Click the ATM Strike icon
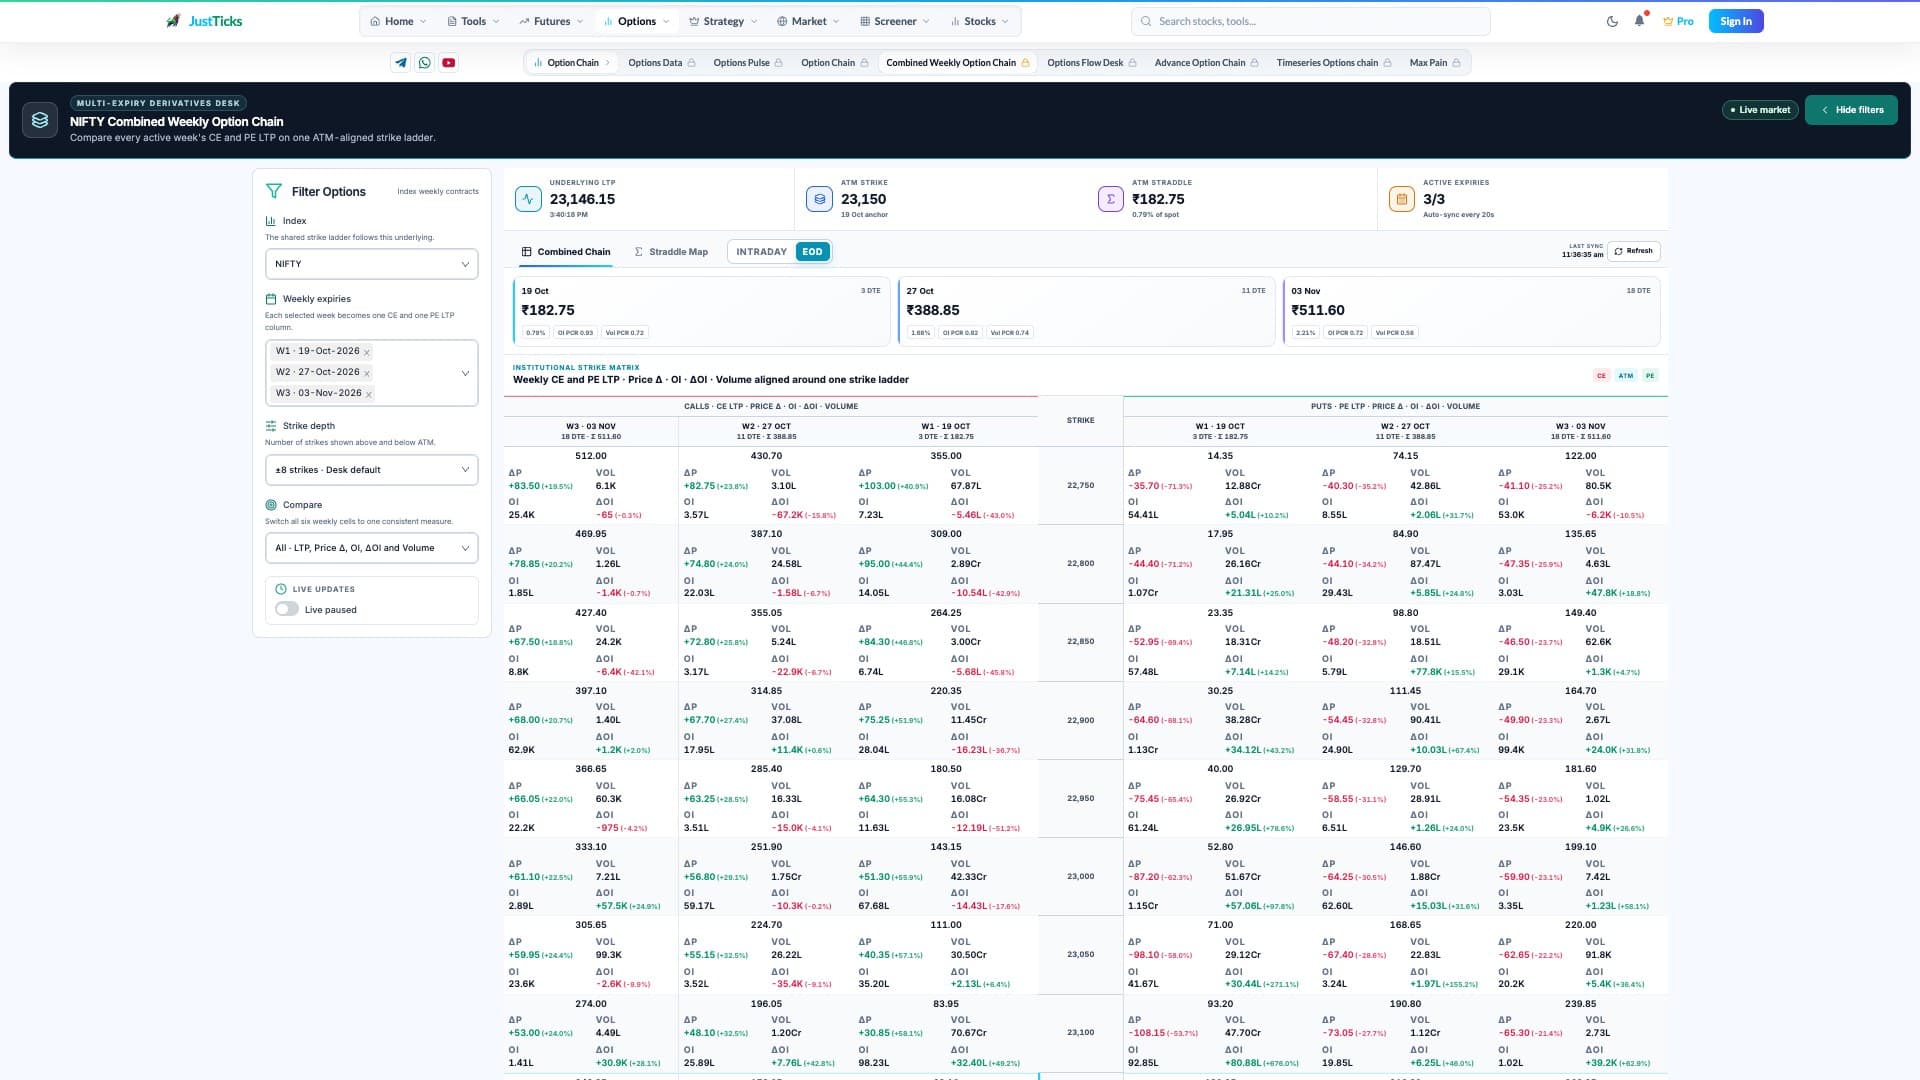The width and height of the screenshot is (1920, 1080). tap(819, 199)
